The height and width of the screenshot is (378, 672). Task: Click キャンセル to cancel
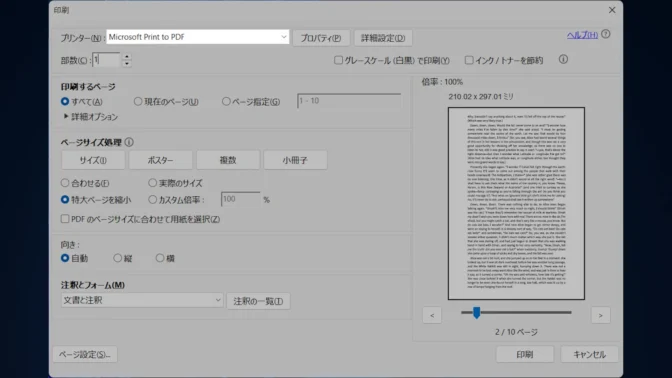tap(589, 354)
